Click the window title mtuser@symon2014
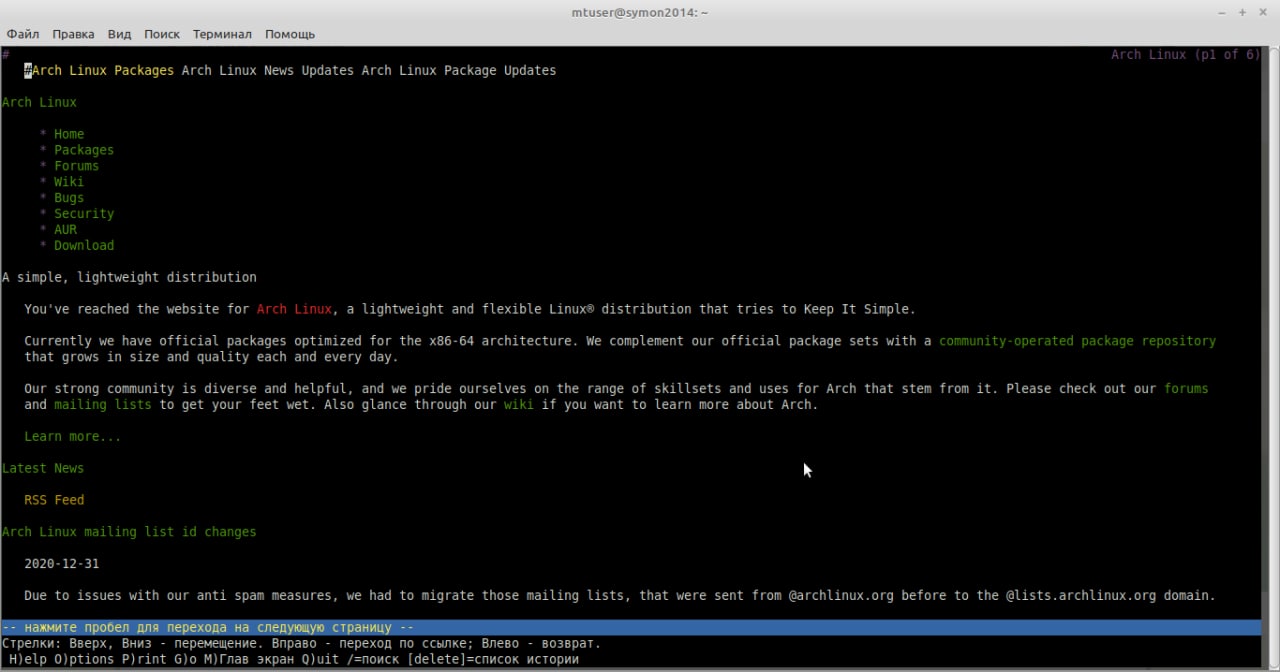 [640, 12]
